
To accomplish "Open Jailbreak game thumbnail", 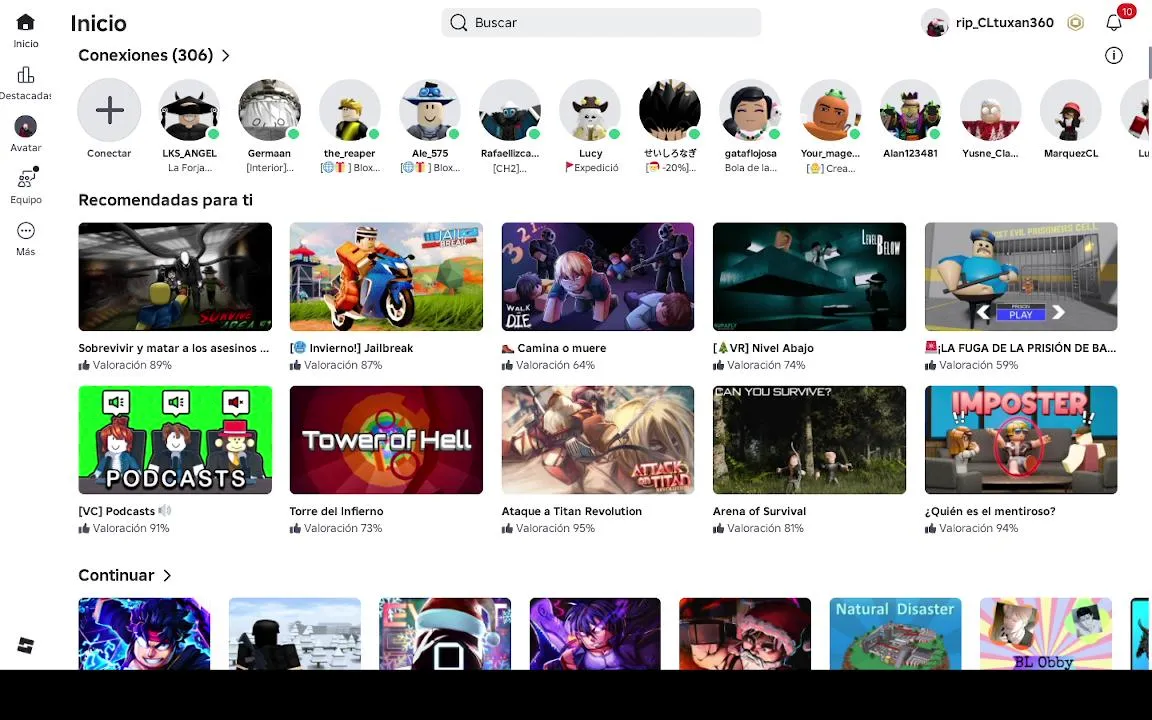I will click(x=386, y=277).
